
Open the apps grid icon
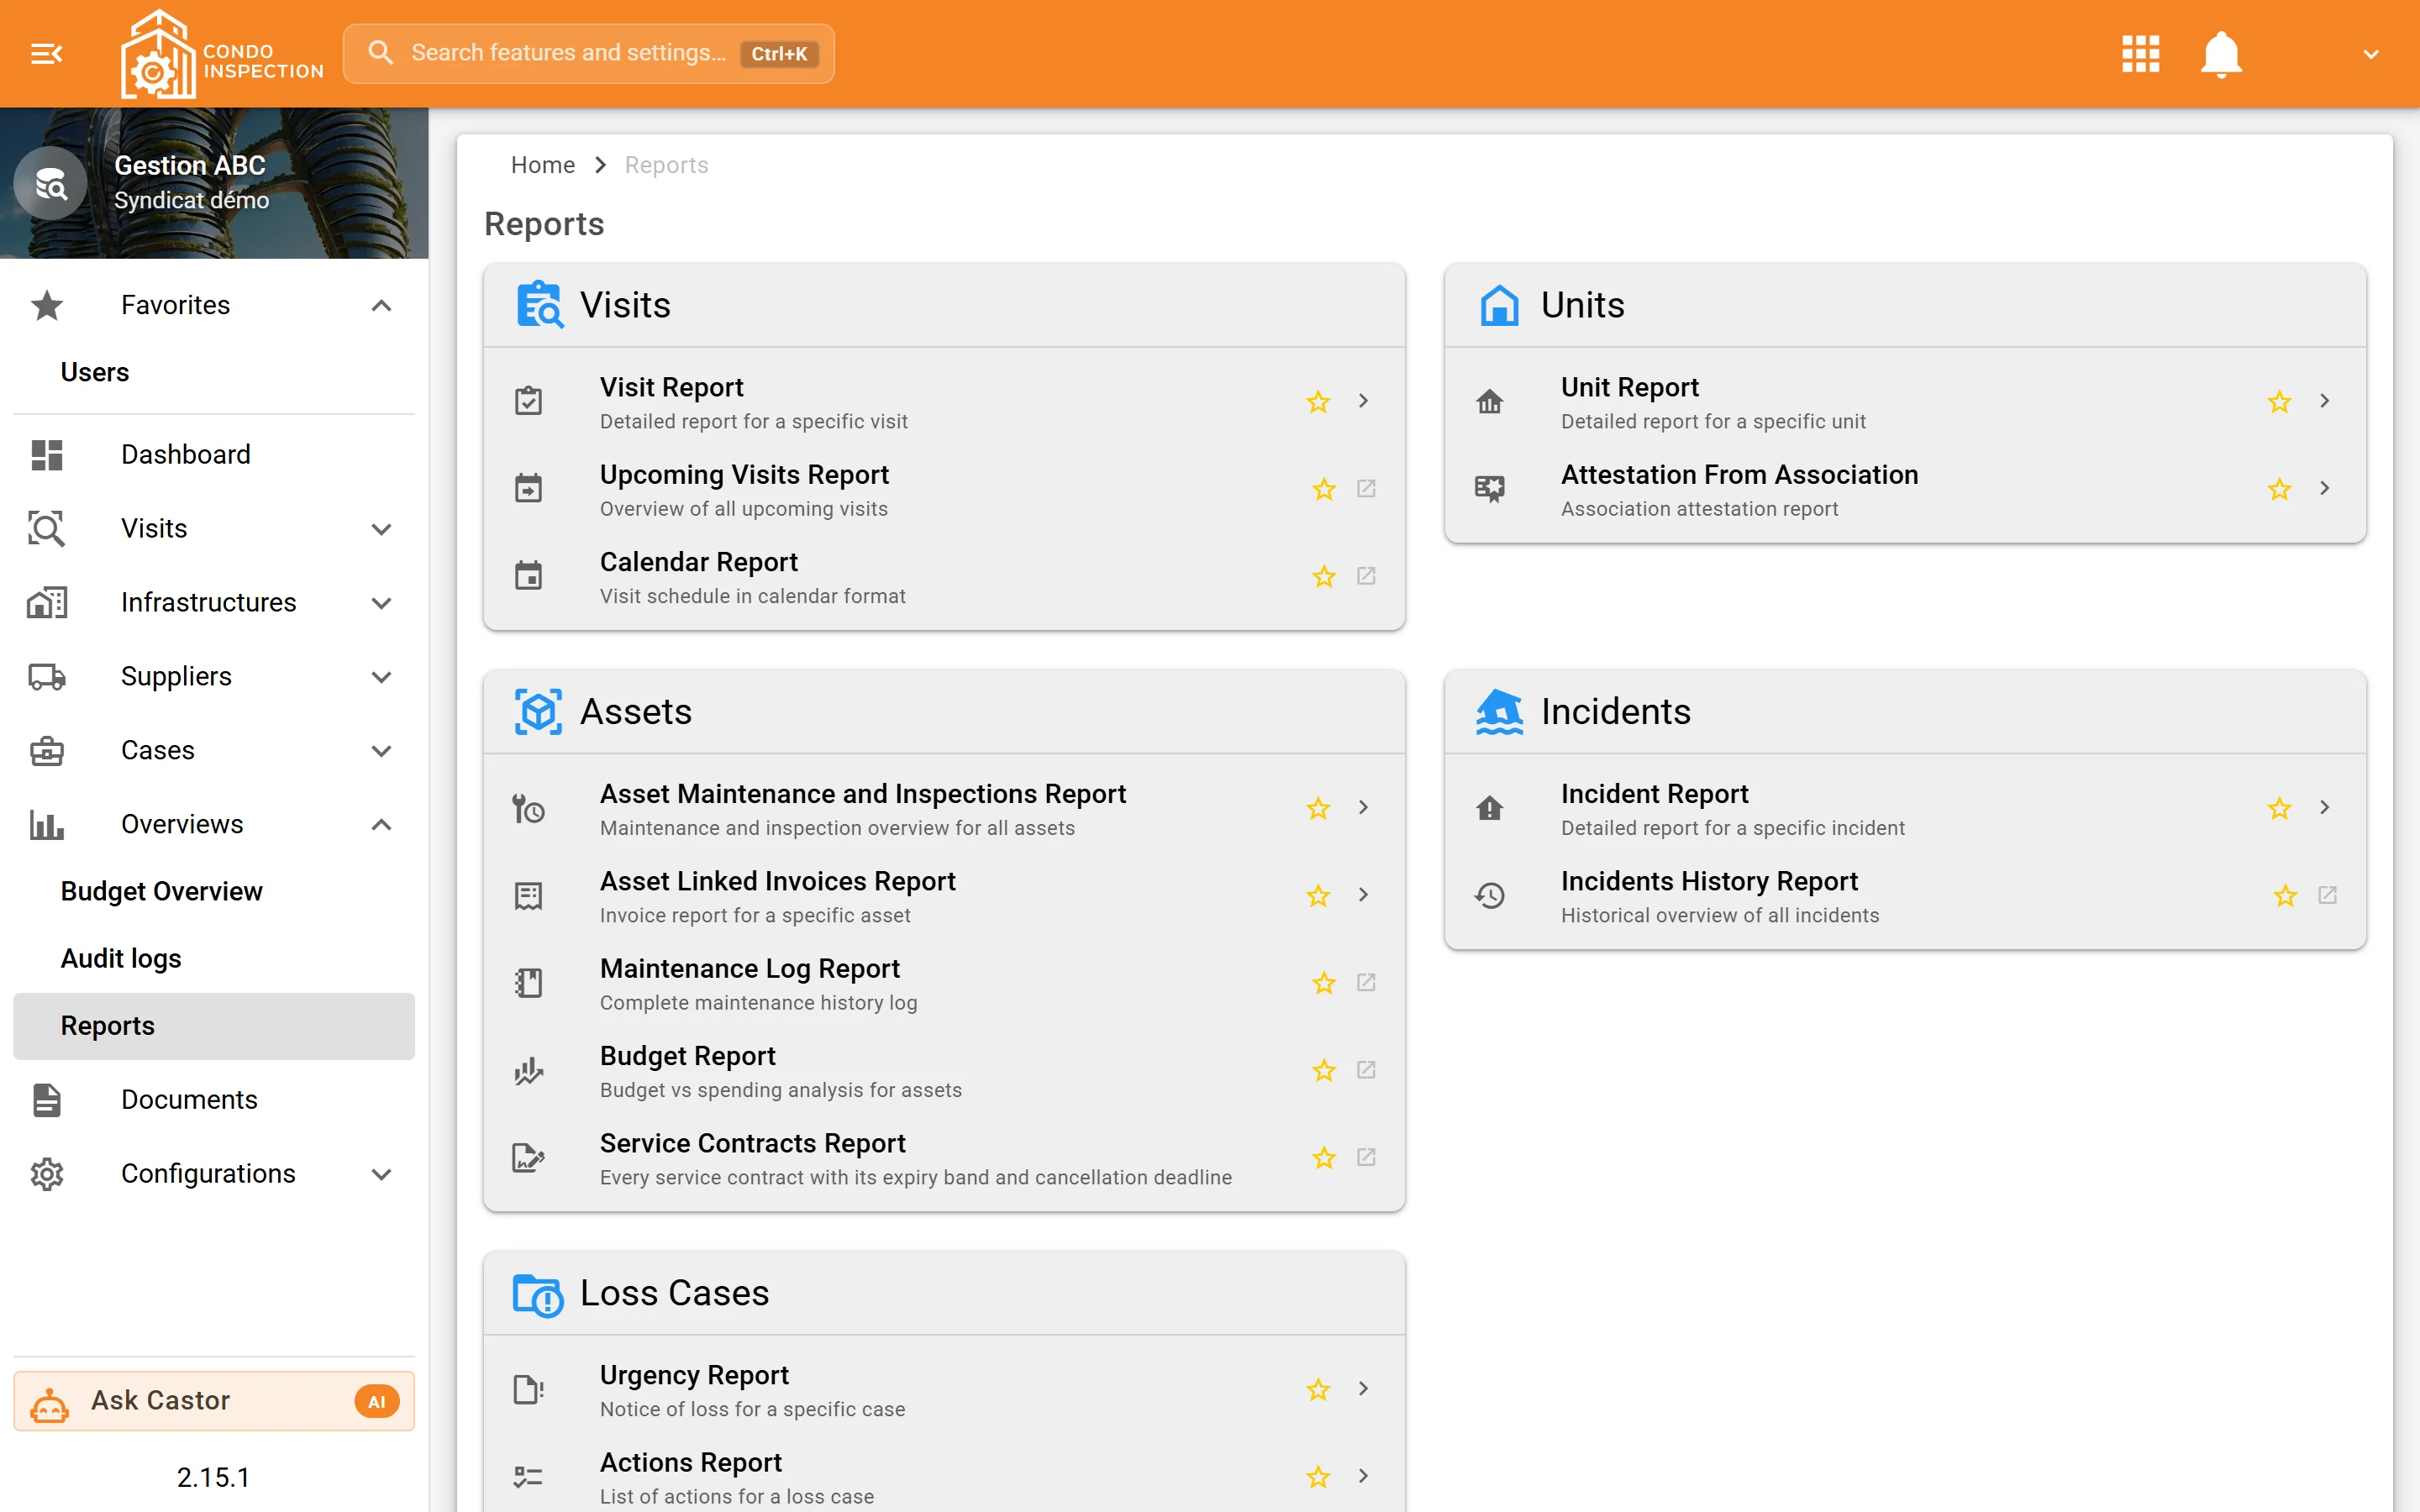point(2140,54)
